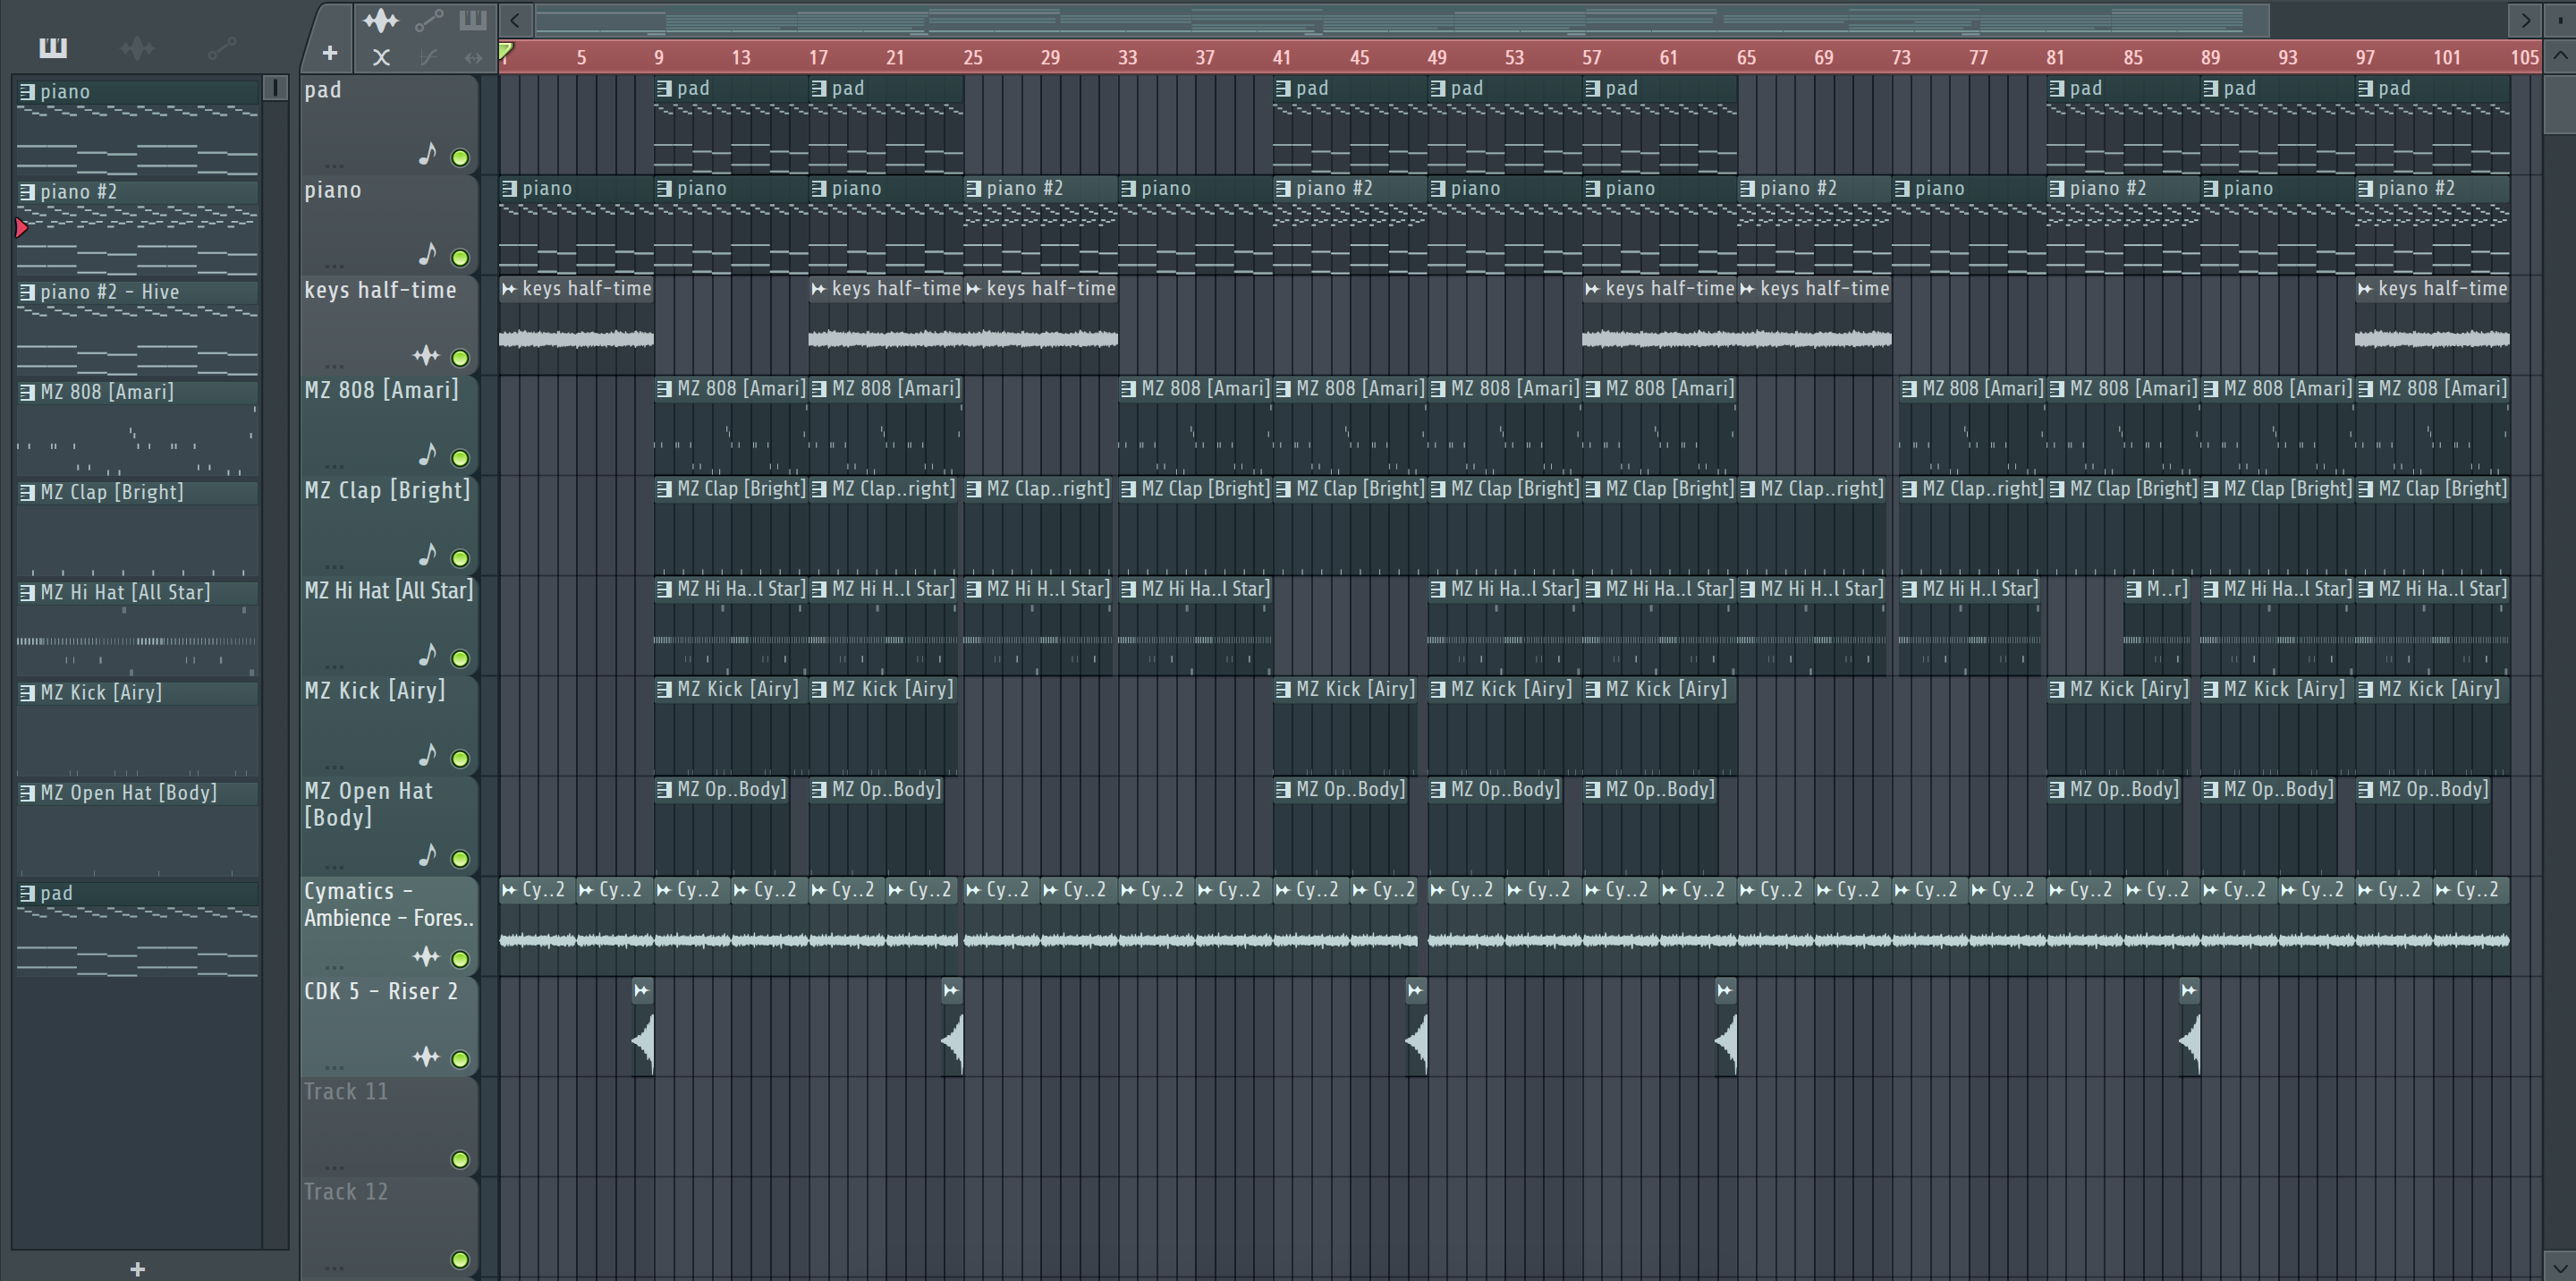The width and height of the screenshot is (2576, 1281).
Task: Show automation clips in the picker panel
Action: [222, 47]
